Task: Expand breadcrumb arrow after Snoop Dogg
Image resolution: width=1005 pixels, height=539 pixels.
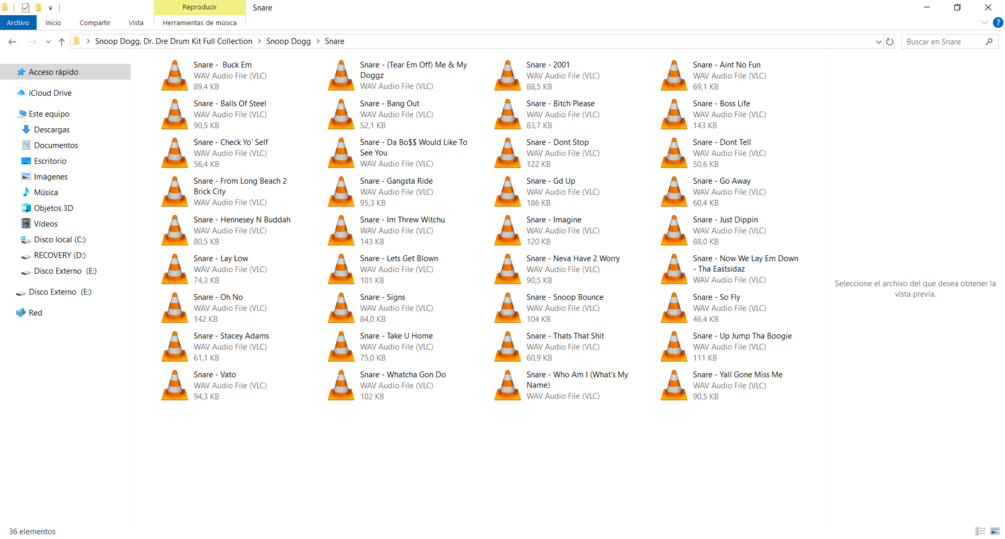Action: (317, 41)
